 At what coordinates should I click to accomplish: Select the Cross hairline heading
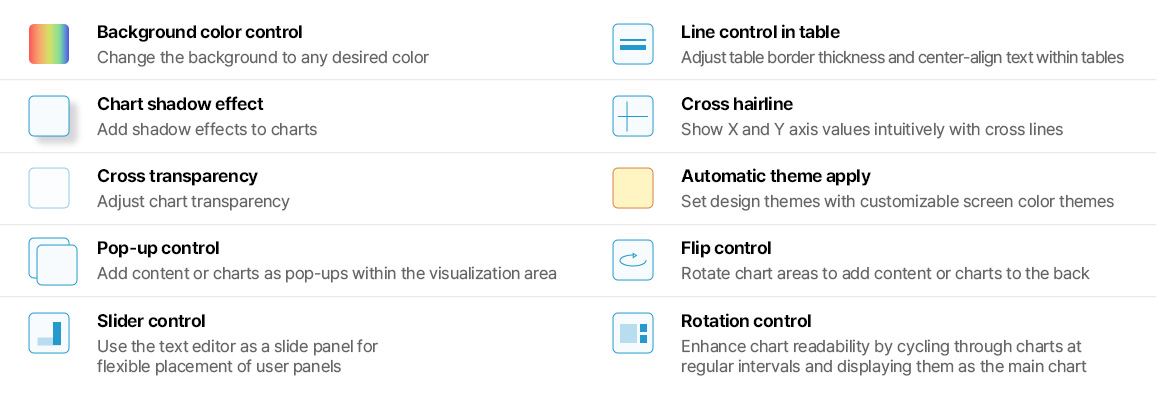pos(737,104)
